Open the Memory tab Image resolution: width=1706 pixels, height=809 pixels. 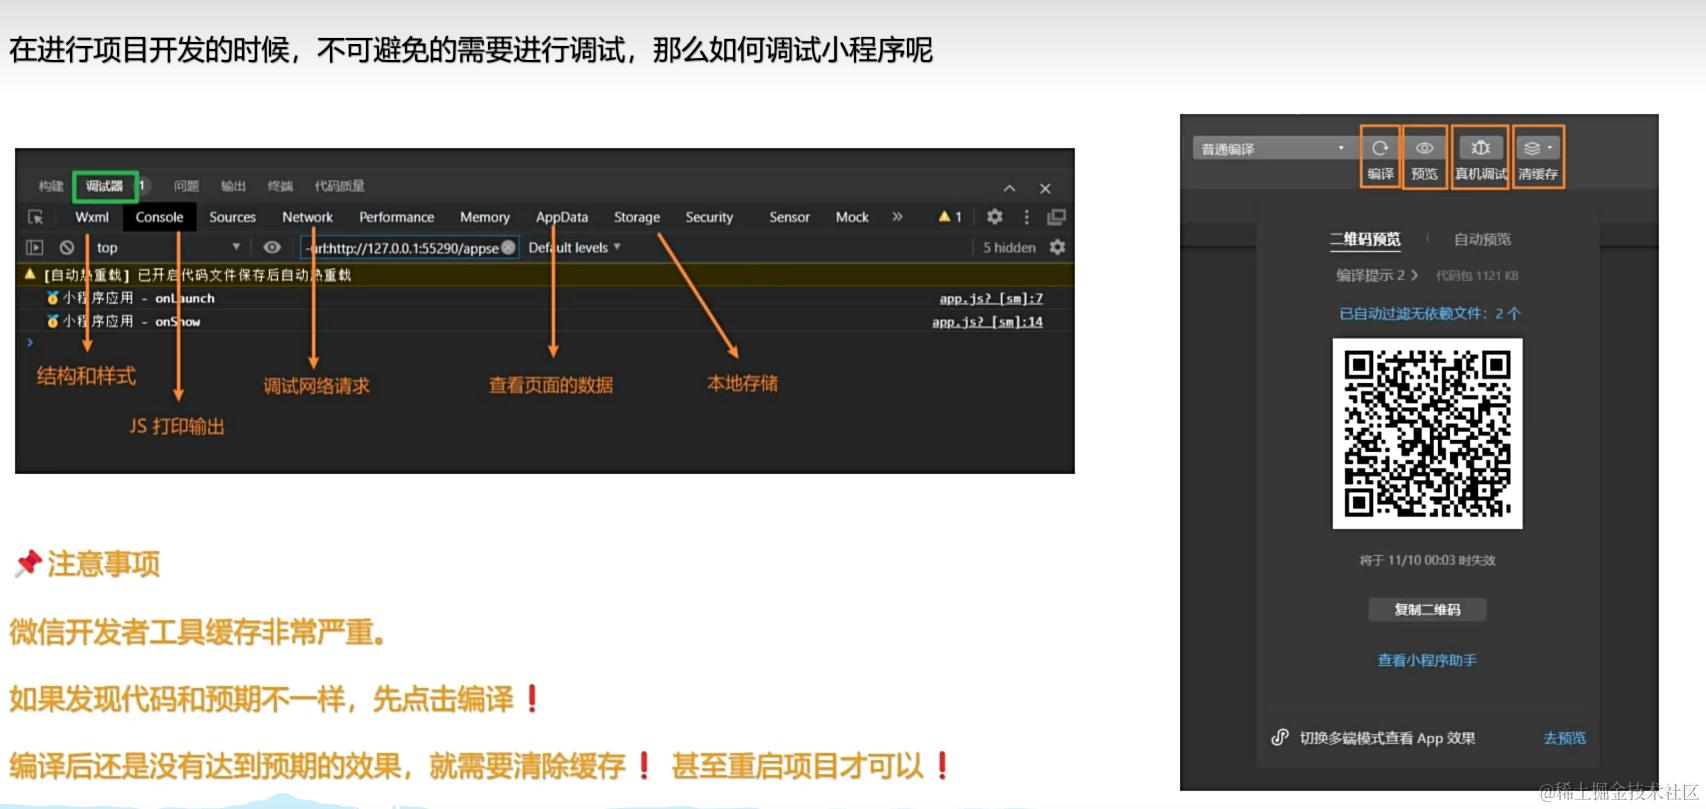click(x=484, y=217)
